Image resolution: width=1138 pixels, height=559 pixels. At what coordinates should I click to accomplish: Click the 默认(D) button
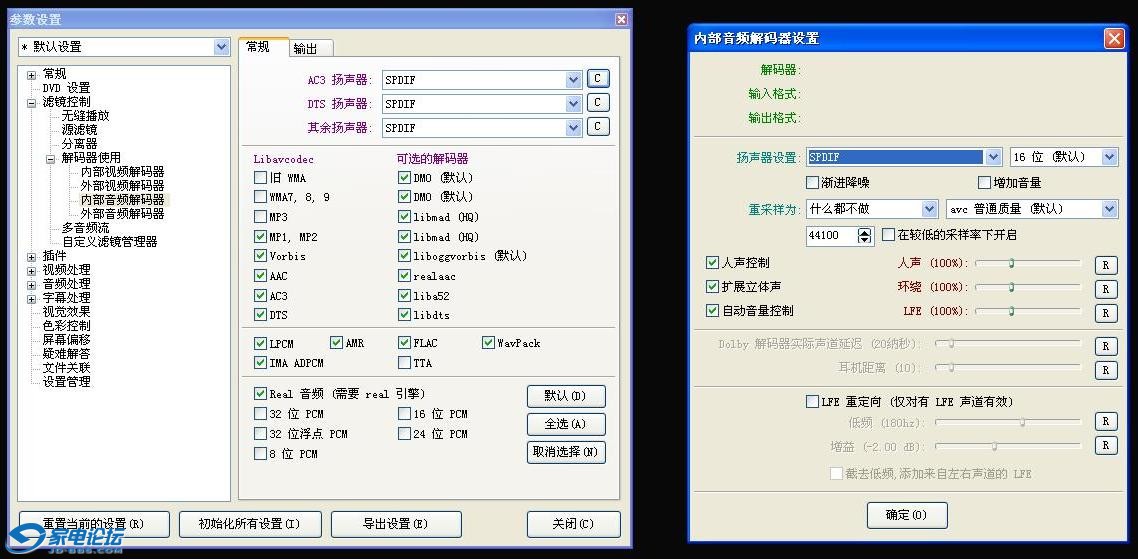[x=566, y=396]
